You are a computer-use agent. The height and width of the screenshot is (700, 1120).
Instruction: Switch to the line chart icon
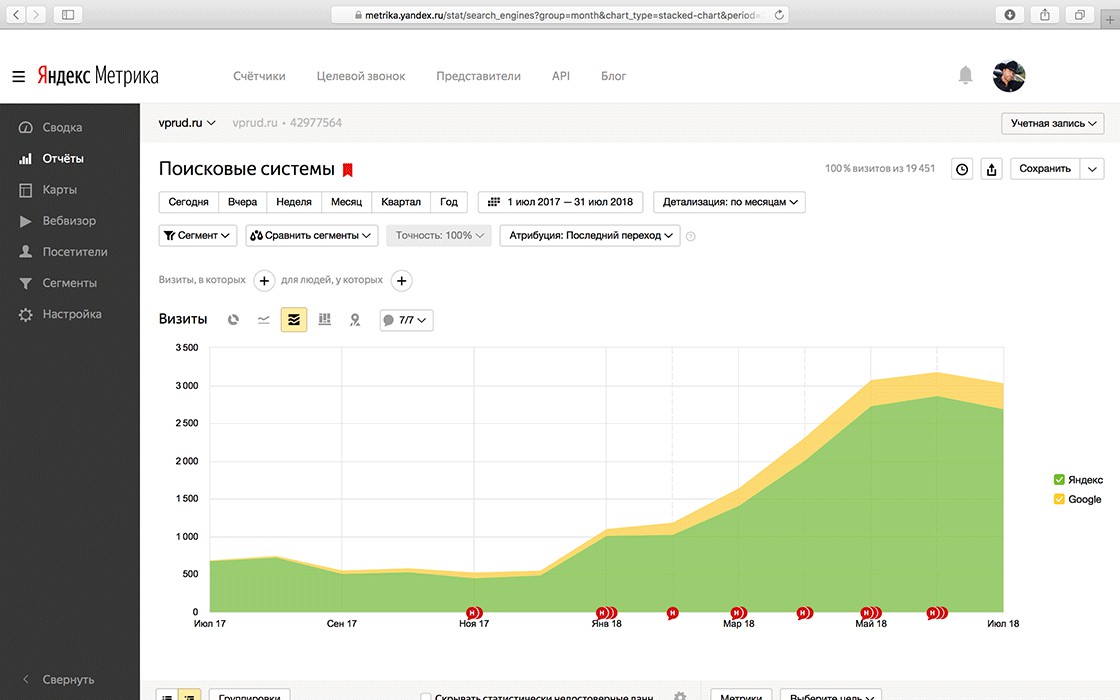click(264, 320)
